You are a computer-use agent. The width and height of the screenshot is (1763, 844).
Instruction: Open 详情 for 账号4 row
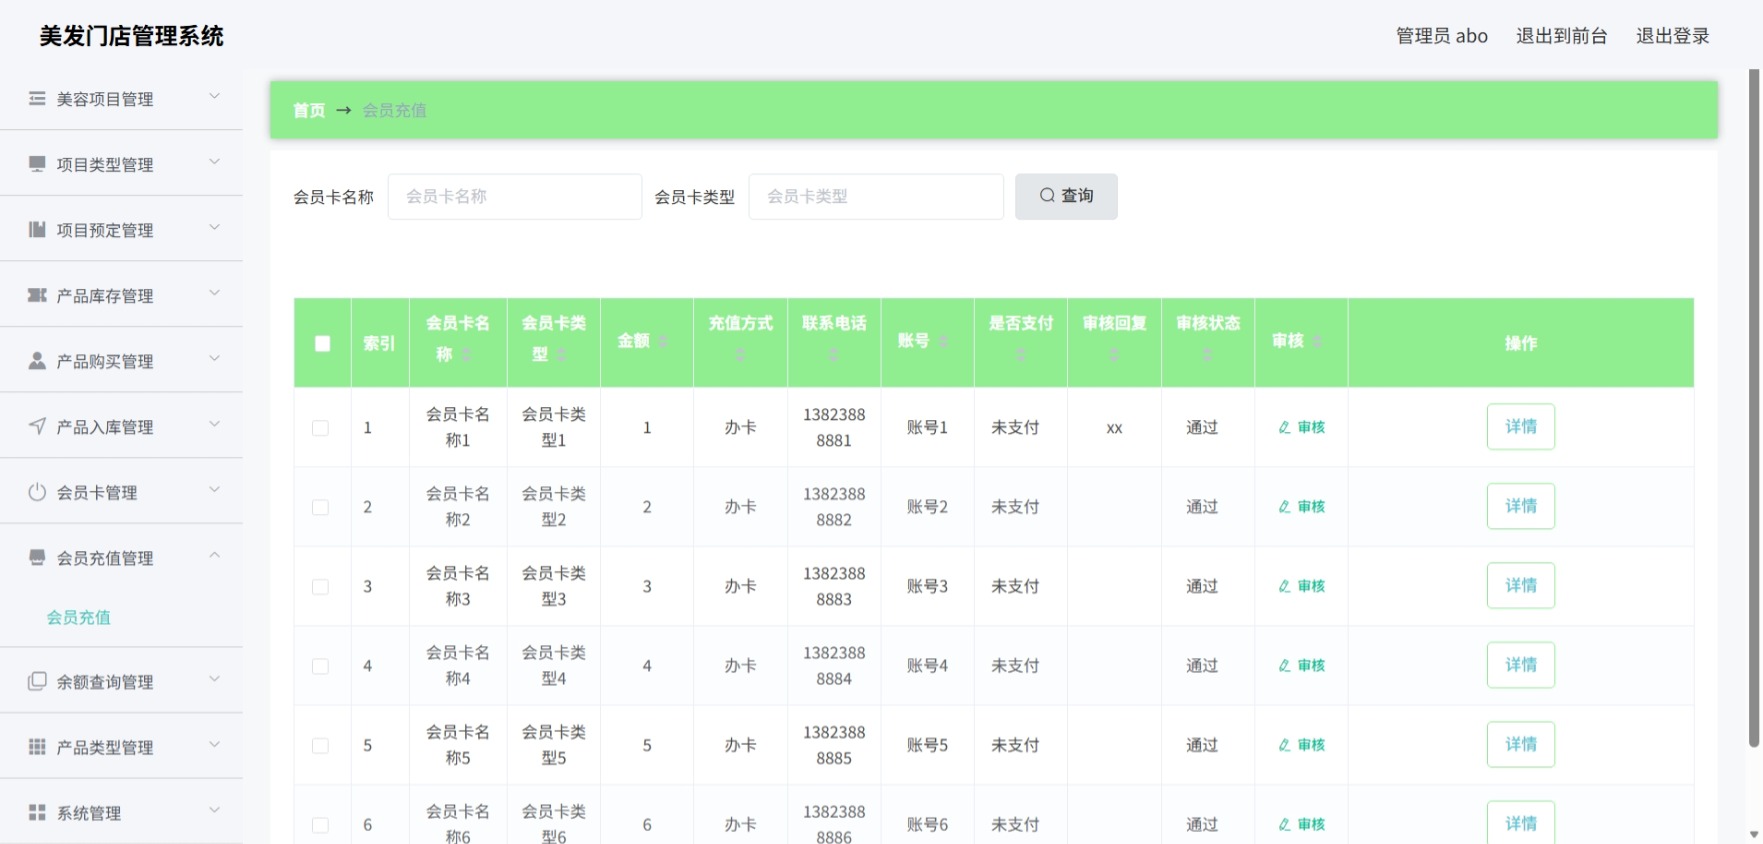click(x=1520, y=665)
